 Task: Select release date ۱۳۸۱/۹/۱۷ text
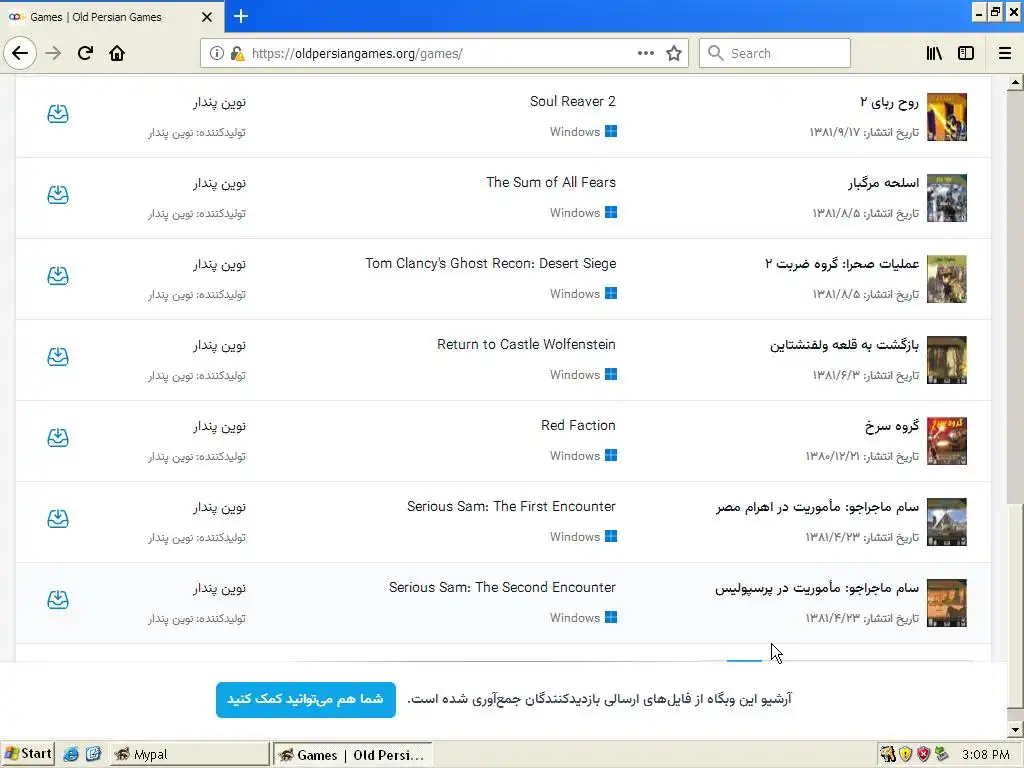[x=835, y=133]
